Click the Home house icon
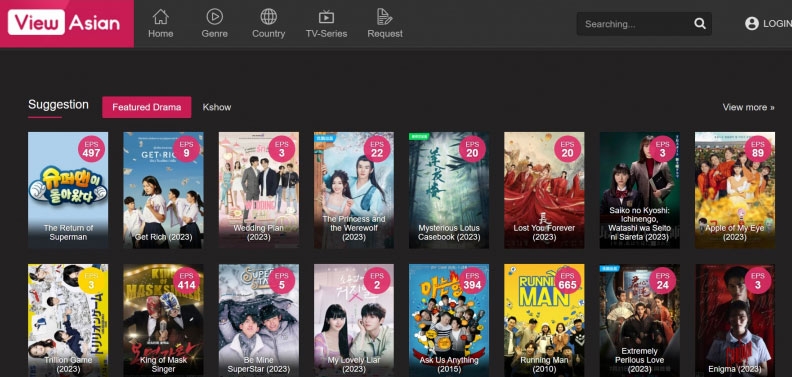792x377 pixels. (x=161, y=17)
